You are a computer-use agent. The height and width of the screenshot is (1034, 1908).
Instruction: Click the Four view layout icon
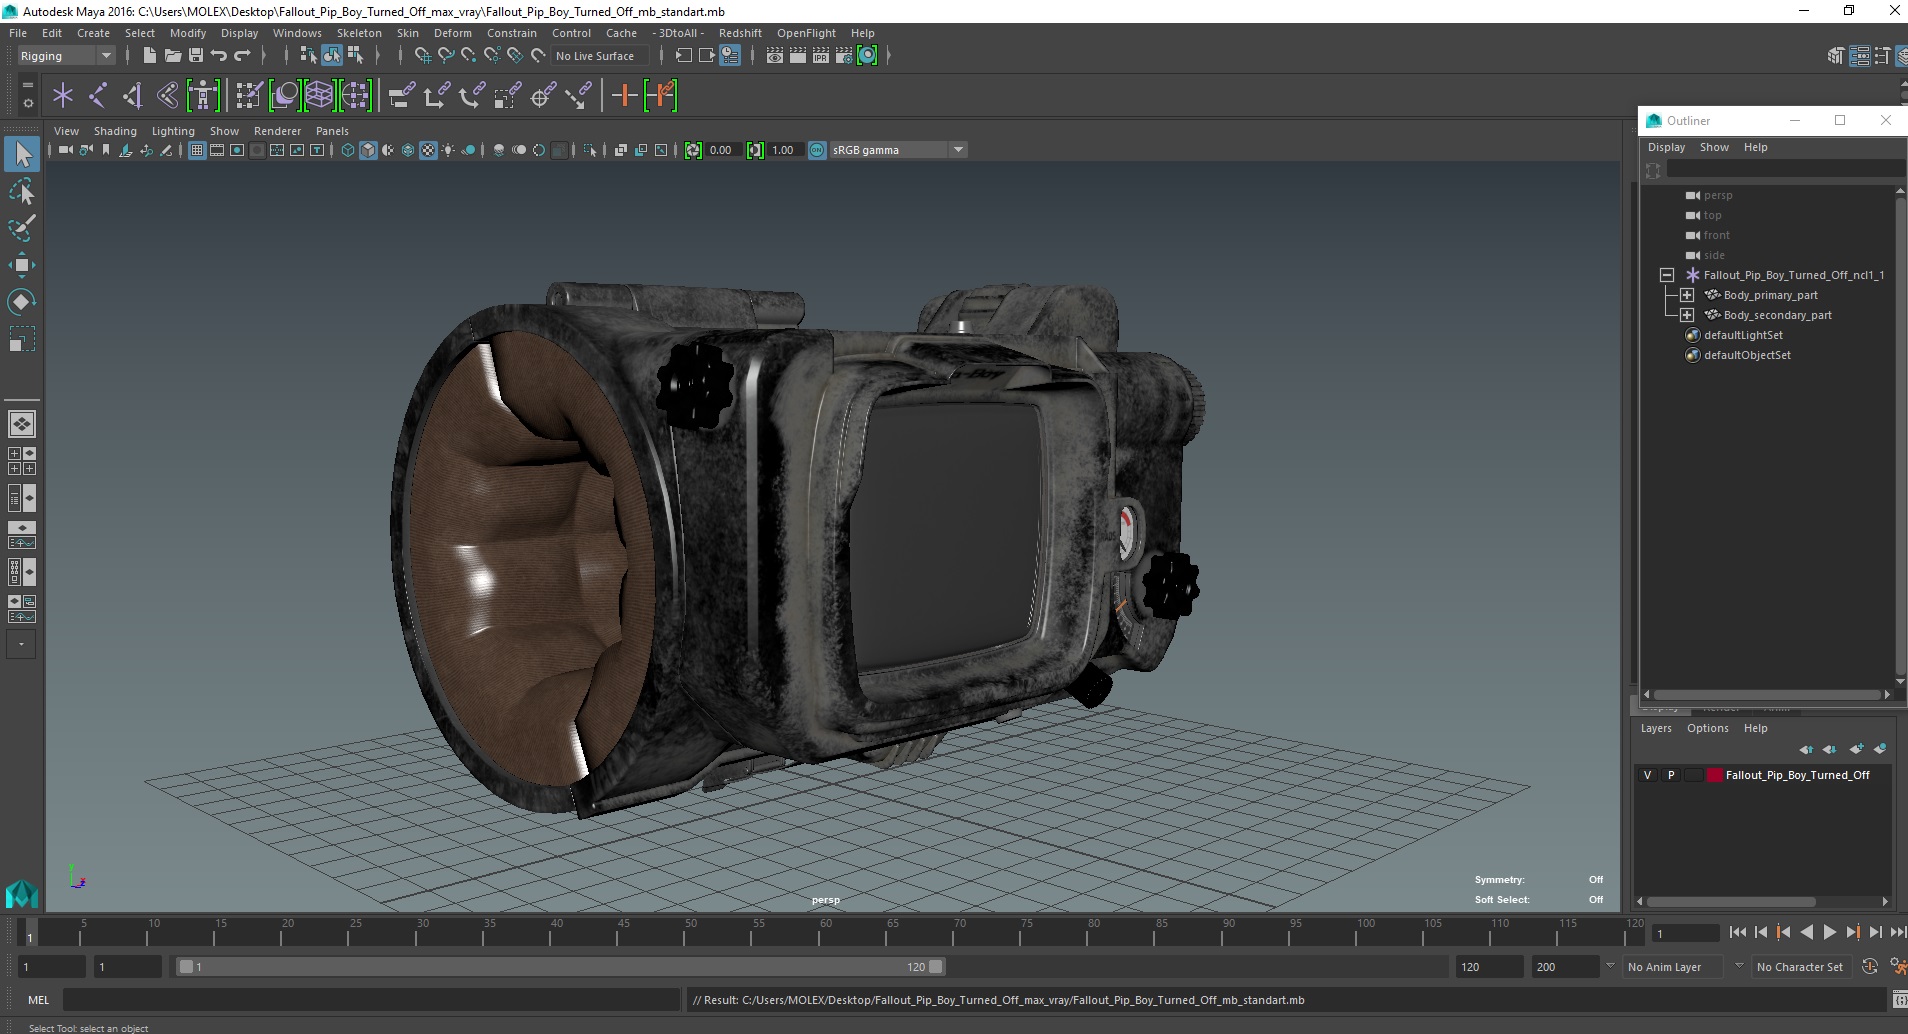[x=22, y=461]
